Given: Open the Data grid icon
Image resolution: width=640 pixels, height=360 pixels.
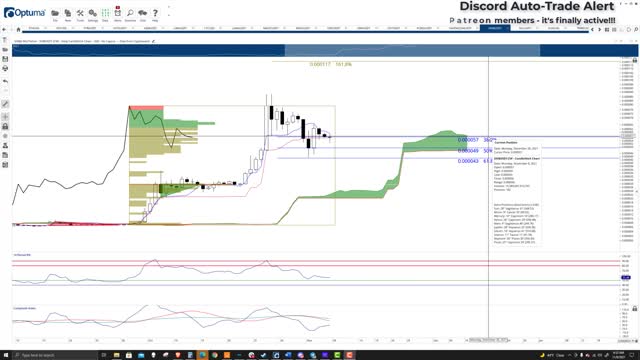Looking at the screenshot, I should [x=105, y=13].
